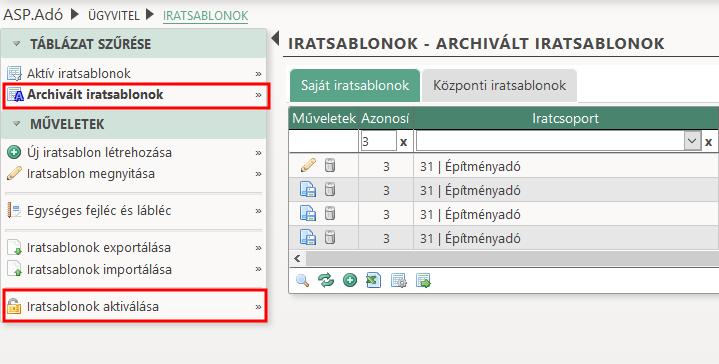Clear the Azonosító filter with its x

404,142
